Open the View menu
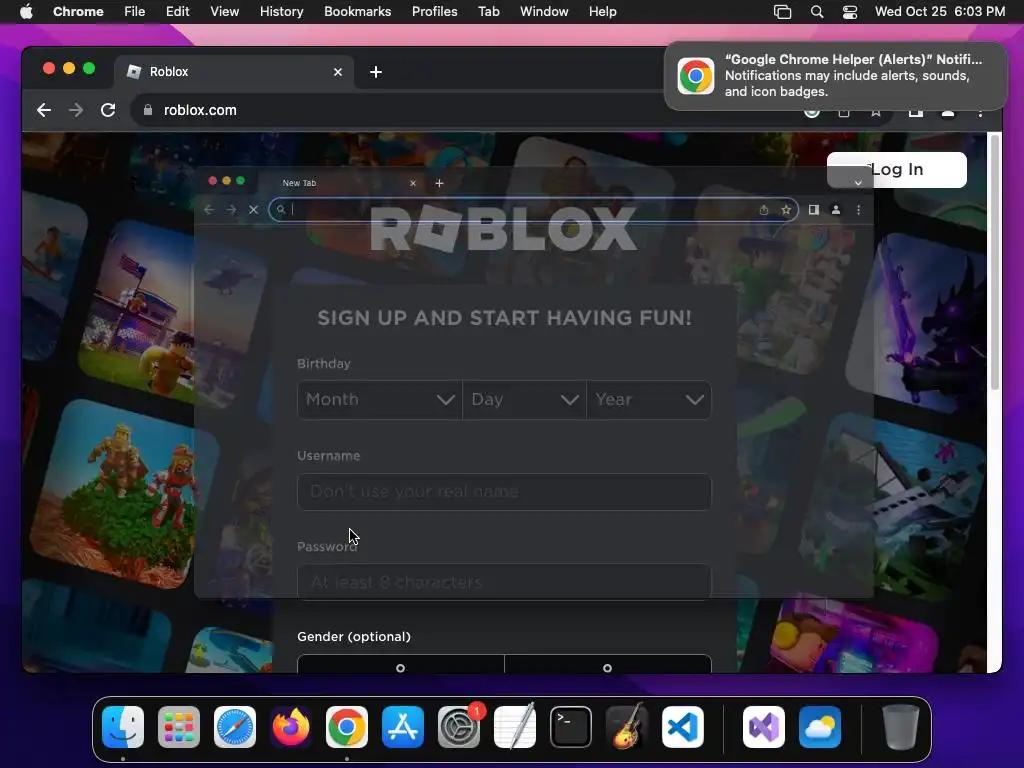Screen dimensions: 1024x768 pos(224,12)
